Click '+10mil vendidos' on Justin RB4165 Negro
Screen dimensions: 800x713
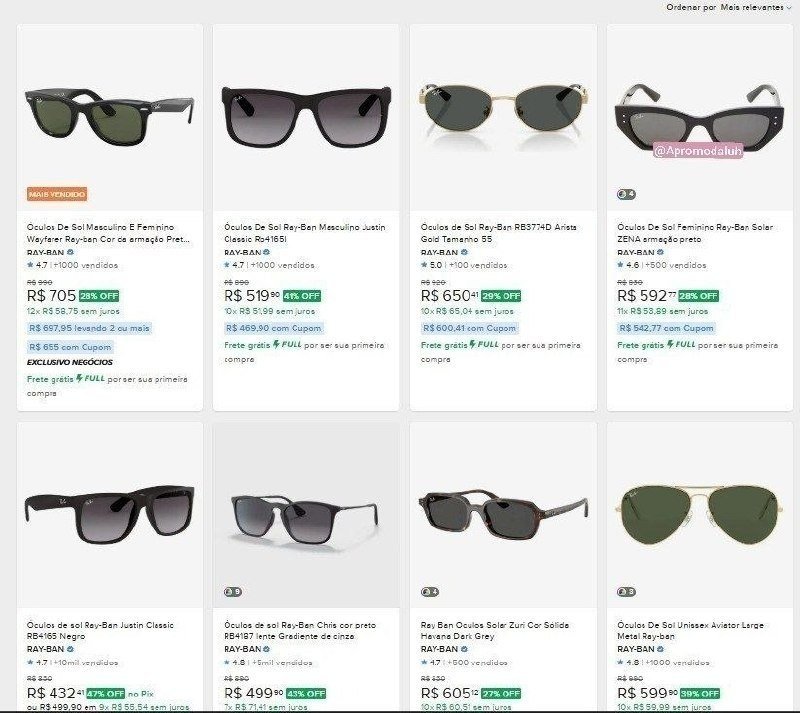(86, 662)
